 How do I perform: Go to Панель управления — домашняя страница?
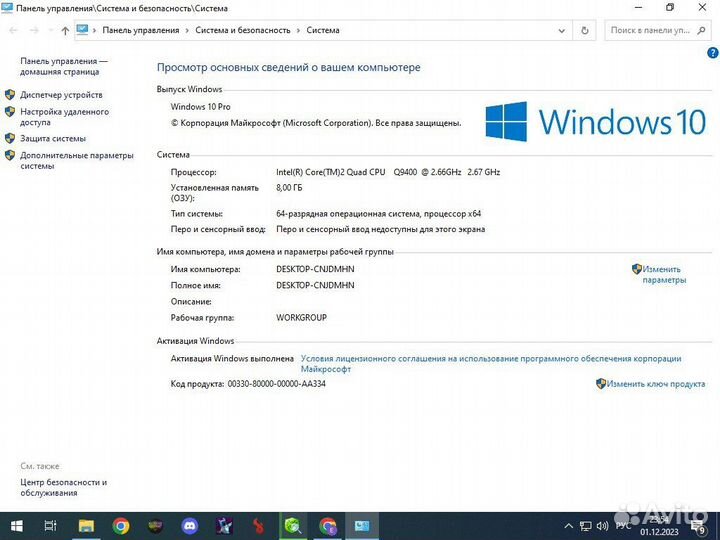pyautogui.click(x=64, y=66)
